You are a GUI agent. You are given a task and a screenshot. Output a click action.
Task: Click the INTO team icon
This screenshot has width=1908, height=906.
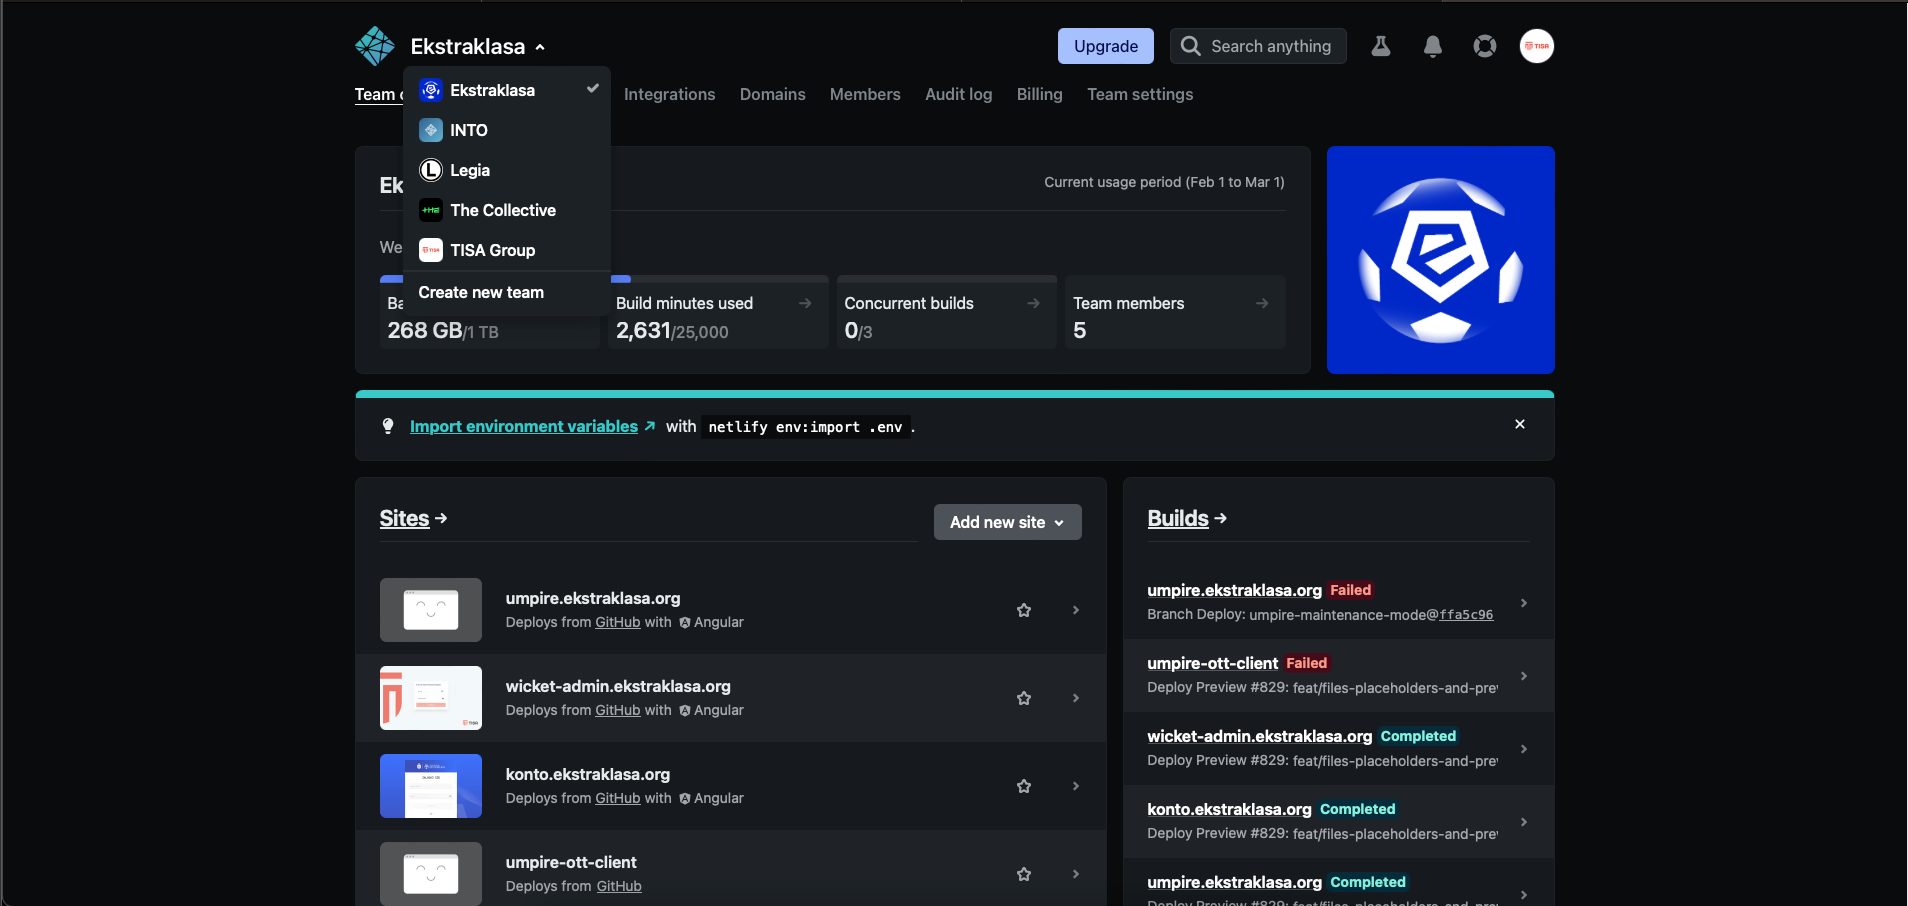[x=431, y=130]
